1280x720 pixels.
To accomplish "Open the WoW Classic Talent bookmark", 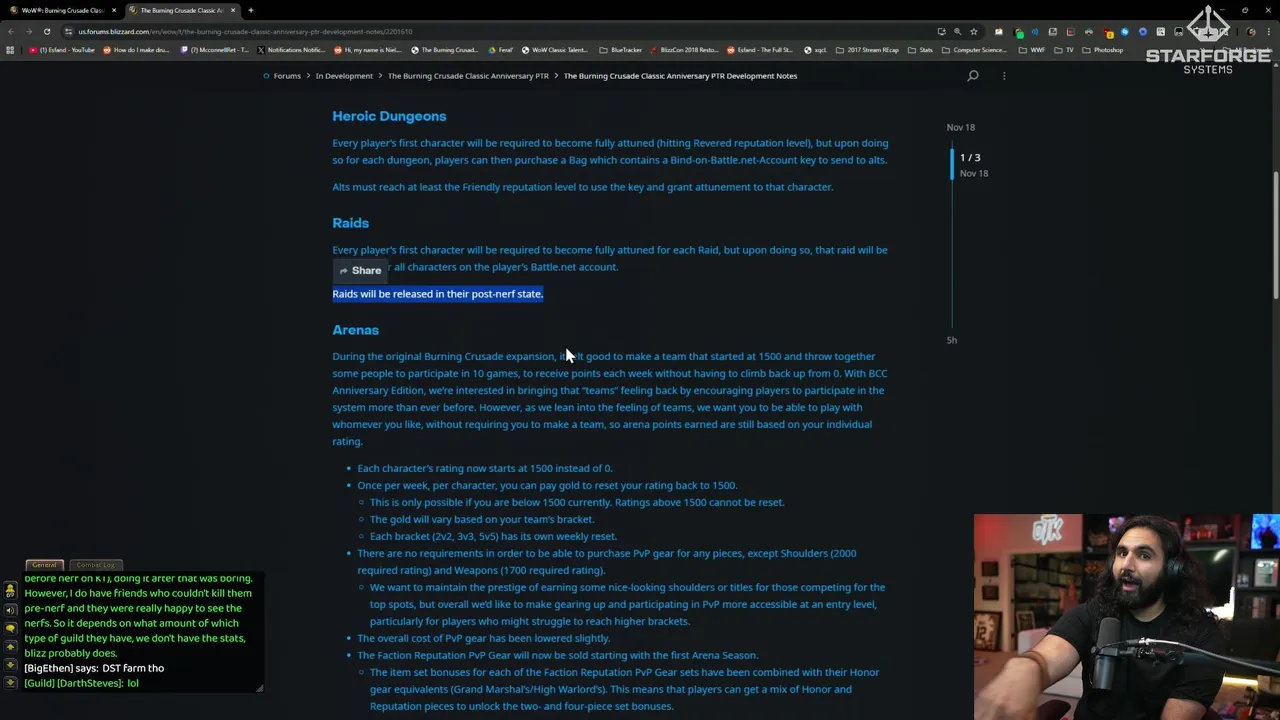I will click(555, 50).
